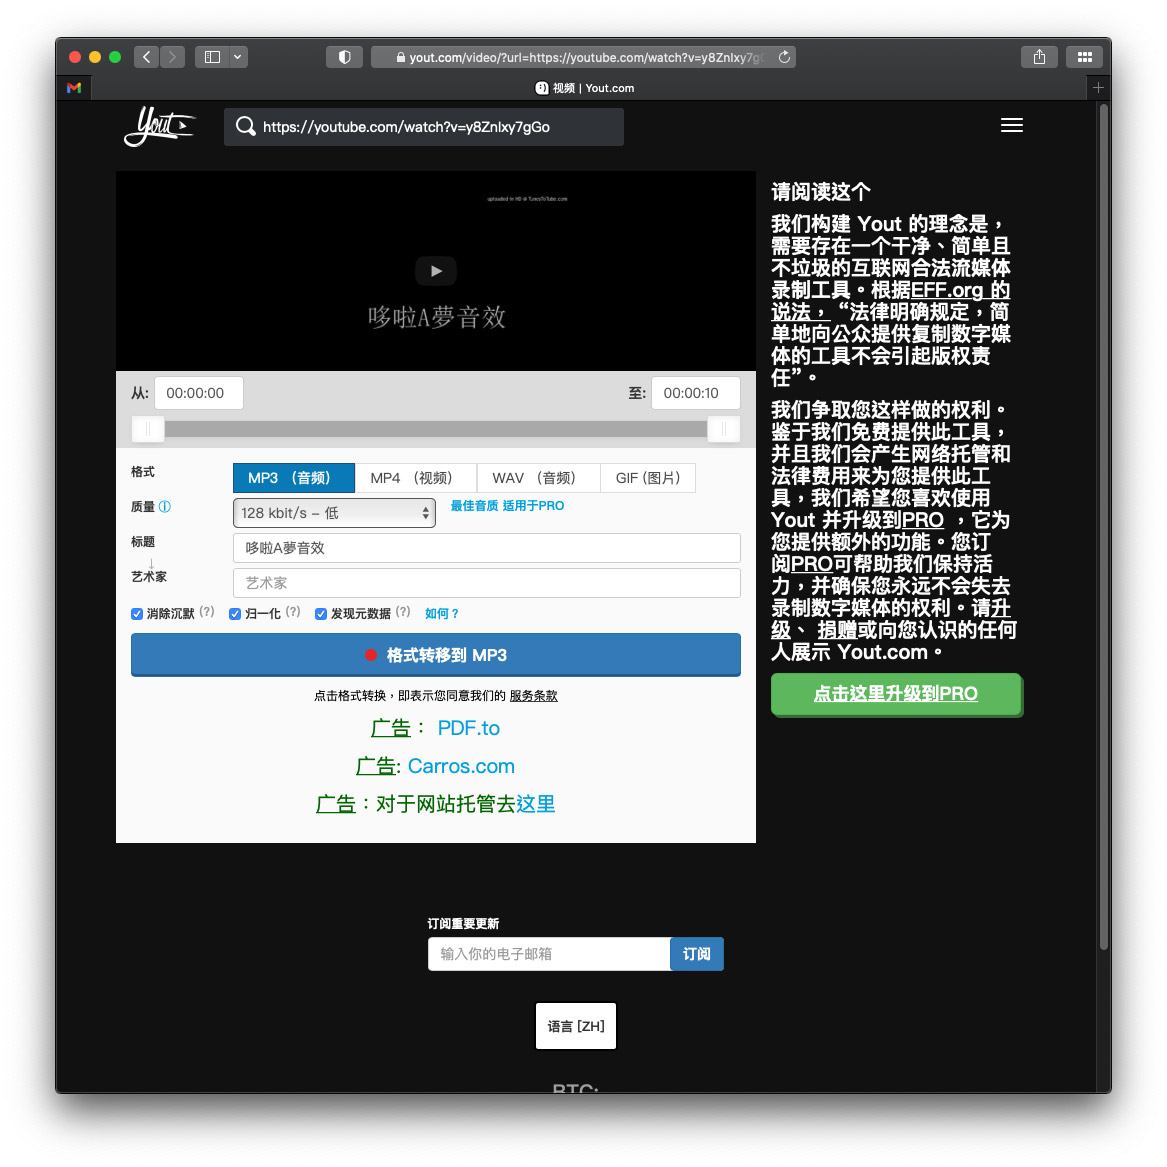Open the hamburger menu icon
This screenshot has height=1167, width=1167.
(1011, 125)
